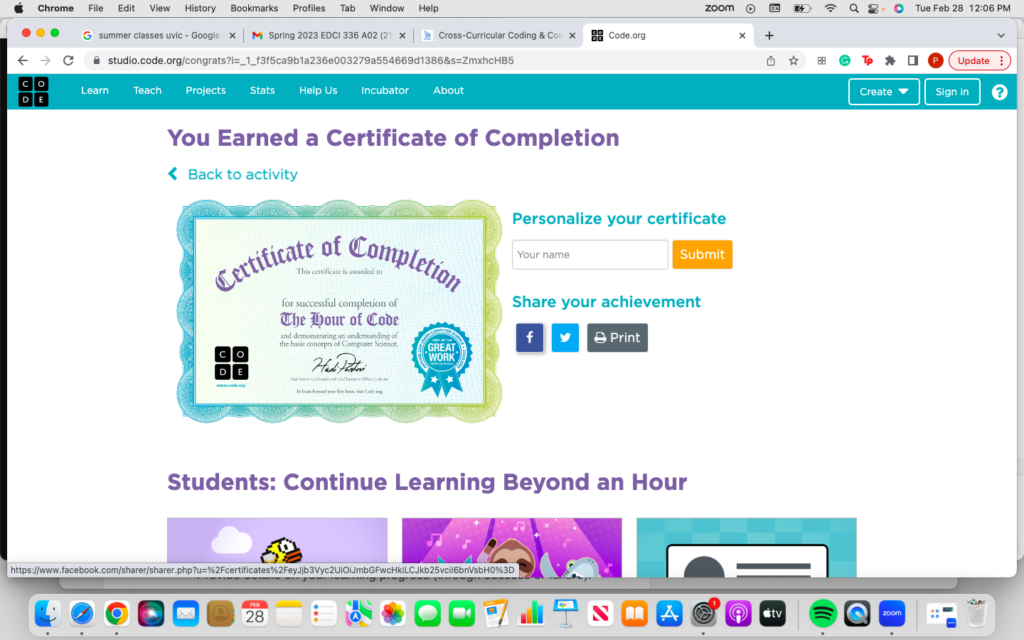This screenshot has height=640, width=1024.
Task: Open the Create dropdown
Action: pyautogui.click(x=884, y=92)
